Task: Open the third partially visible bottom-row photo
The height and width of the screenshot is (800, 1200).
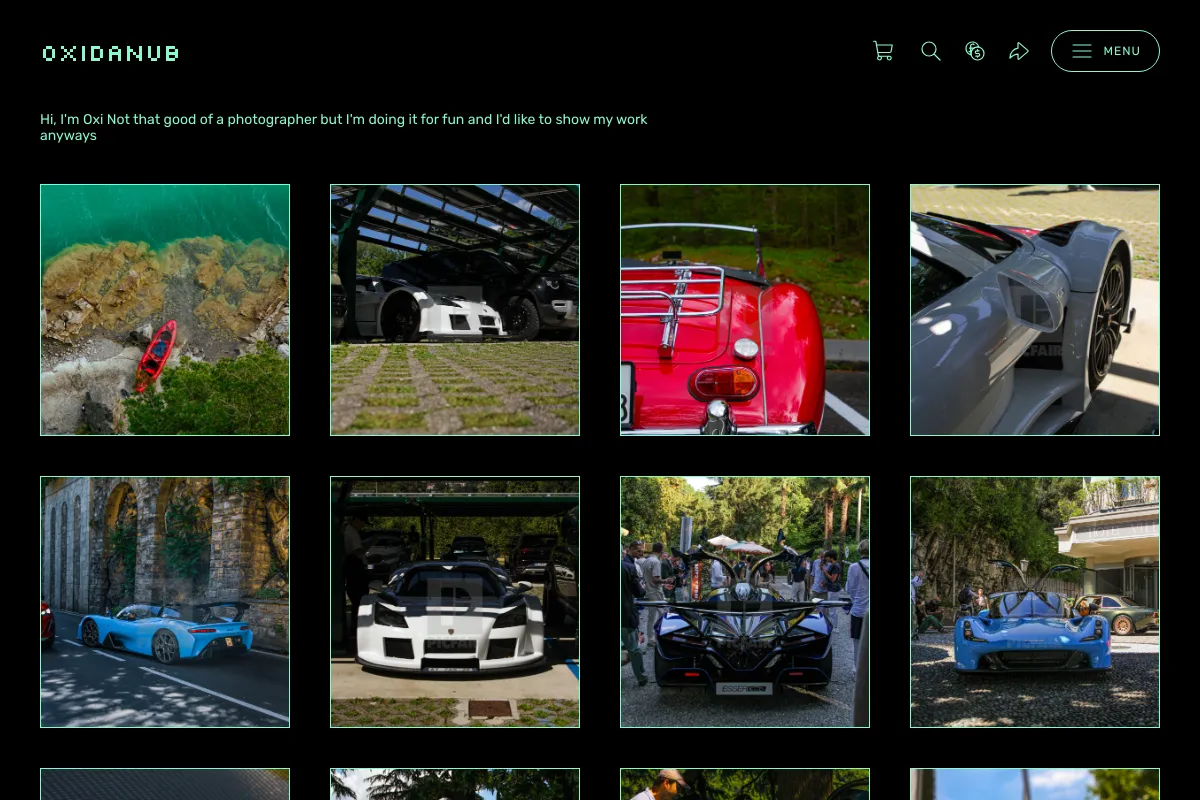Action: pyautogui.click(x=745, y=784)
